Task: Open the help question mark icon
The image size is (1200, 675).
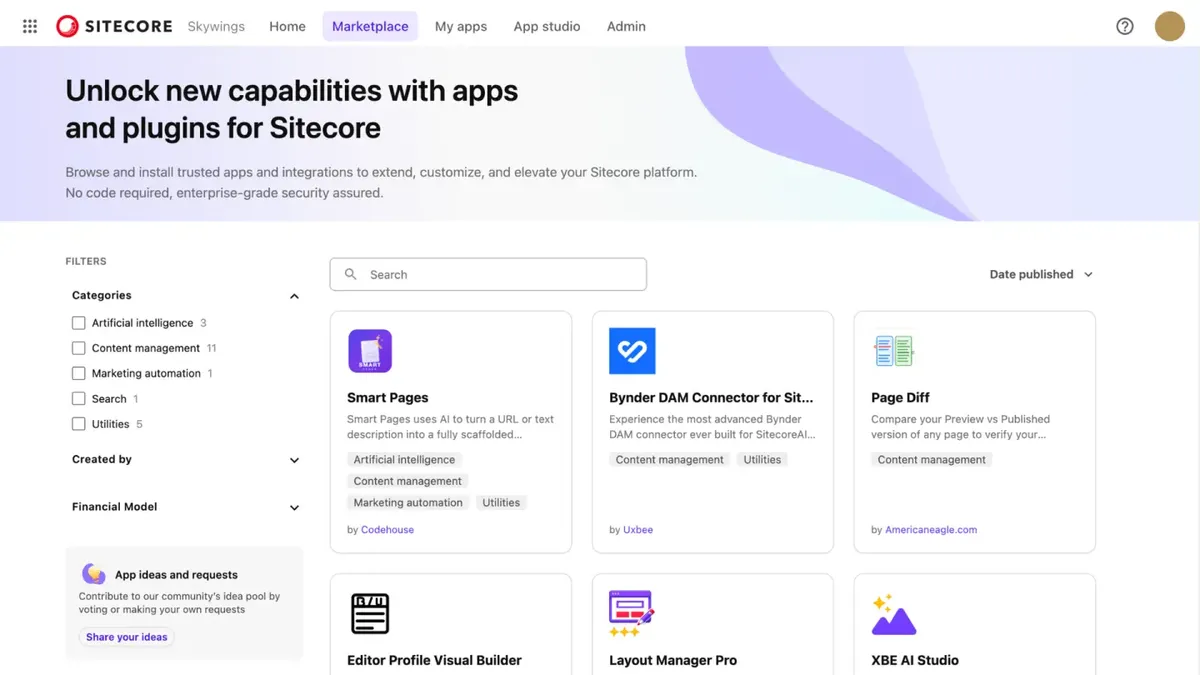Action: 1125,27
